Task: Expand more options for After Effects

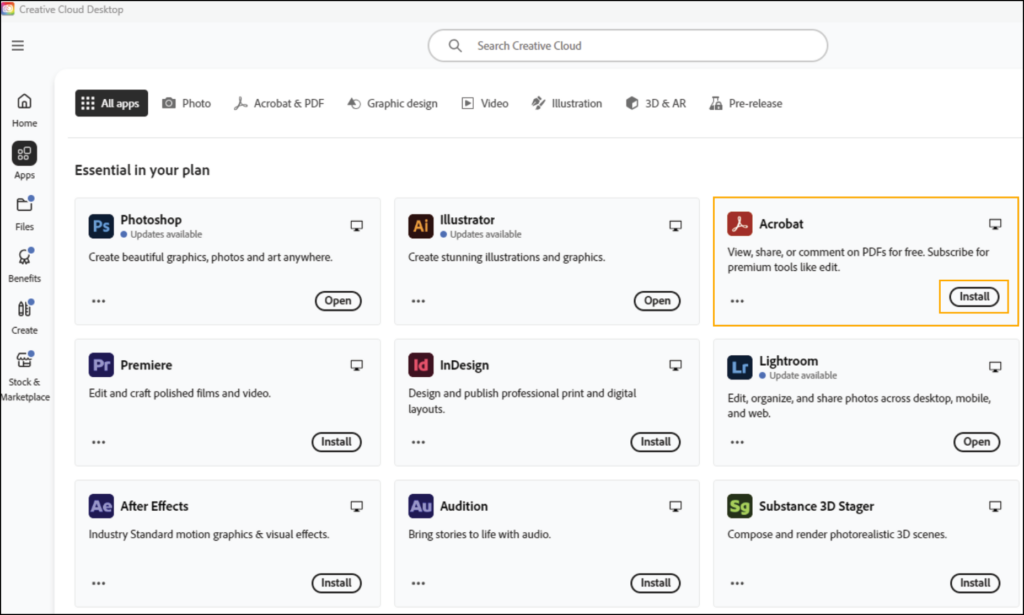Action: pyautogui.click(x=98, y=583)
